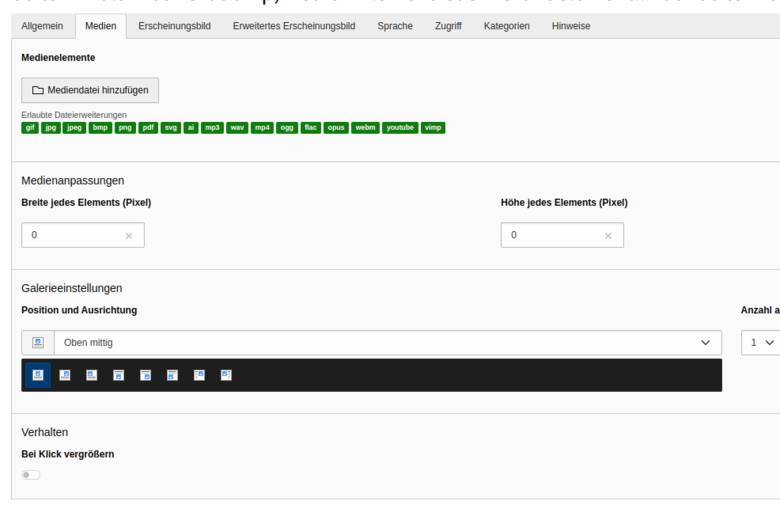
Task: Select the top left image position icon
Action: 92,375
